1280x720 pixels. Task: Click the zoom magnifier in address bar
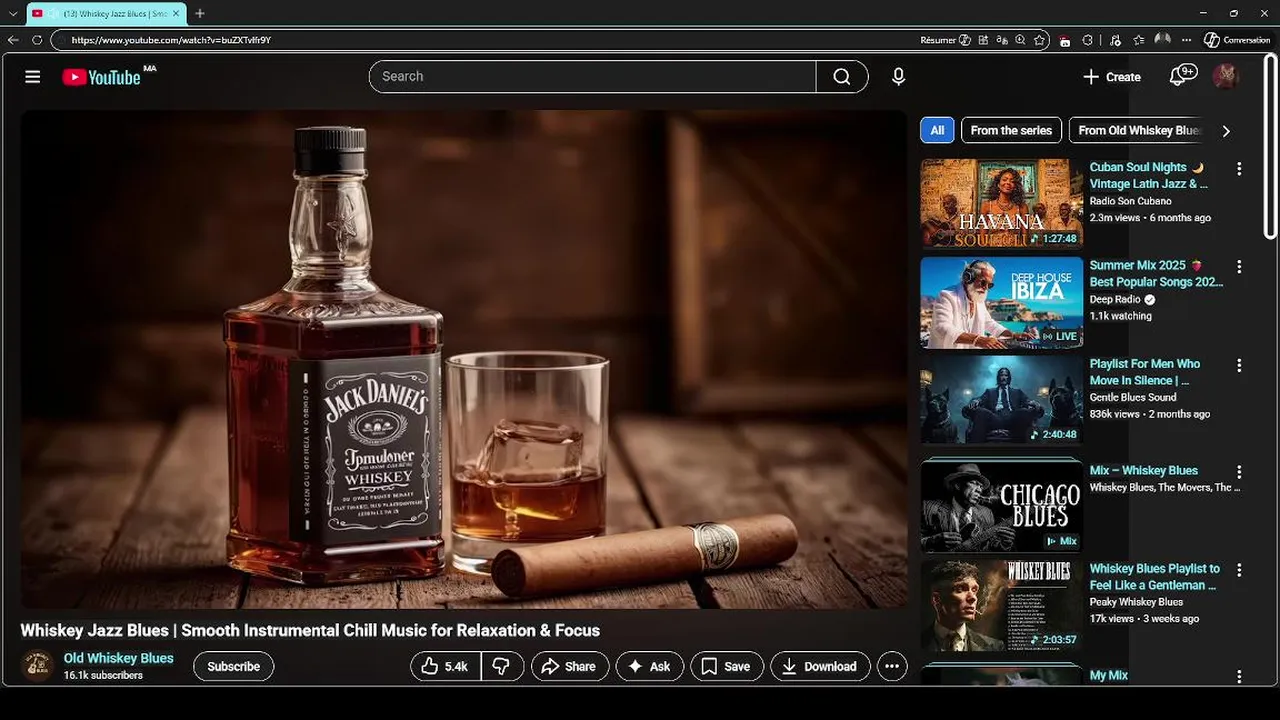pyautogui.click(x=1020, y=40)
